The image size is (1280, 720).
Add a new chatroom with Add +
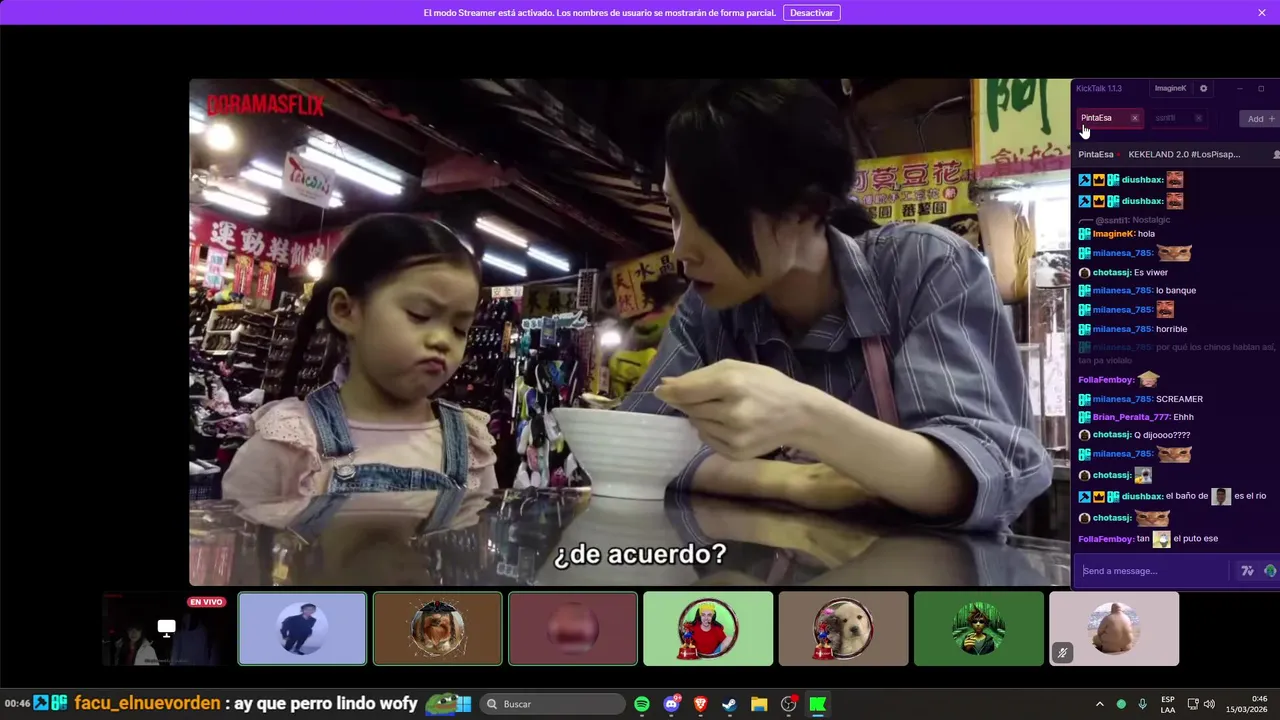pos(1259,118)
